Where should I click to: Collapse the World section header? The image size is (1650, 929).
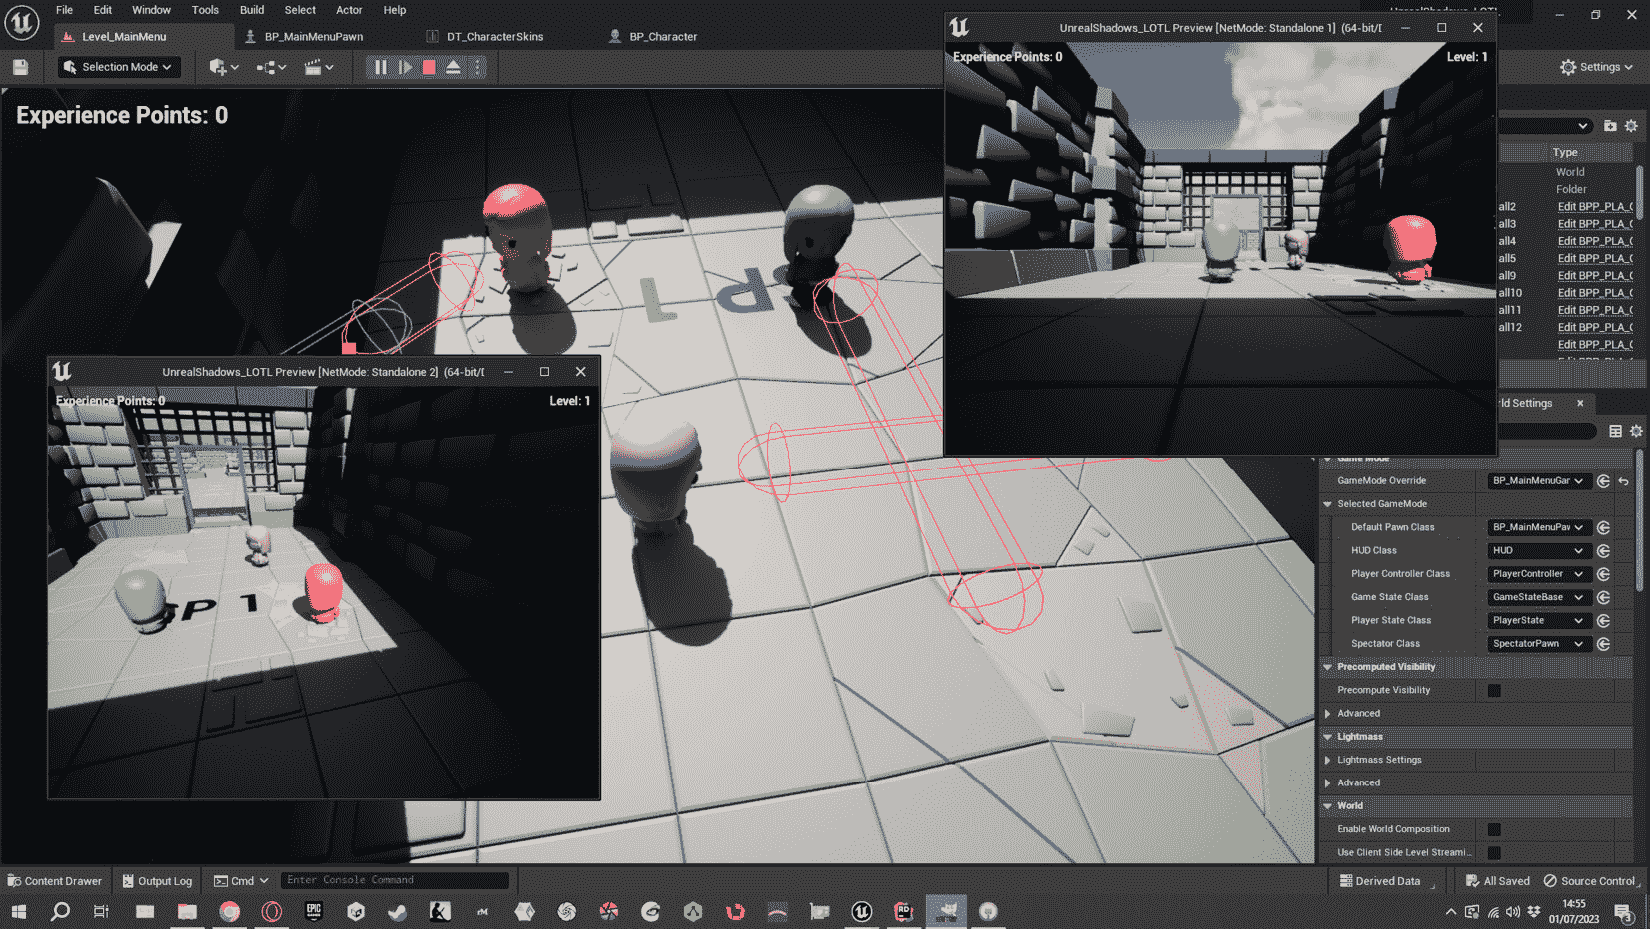tap(1328, 806)
